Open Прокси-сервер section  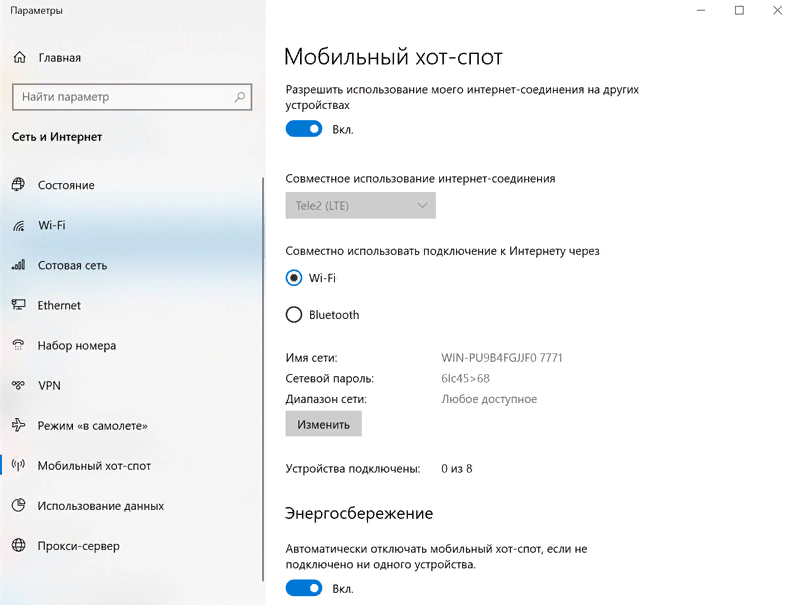pyautogui.click(x=78, y=545)
